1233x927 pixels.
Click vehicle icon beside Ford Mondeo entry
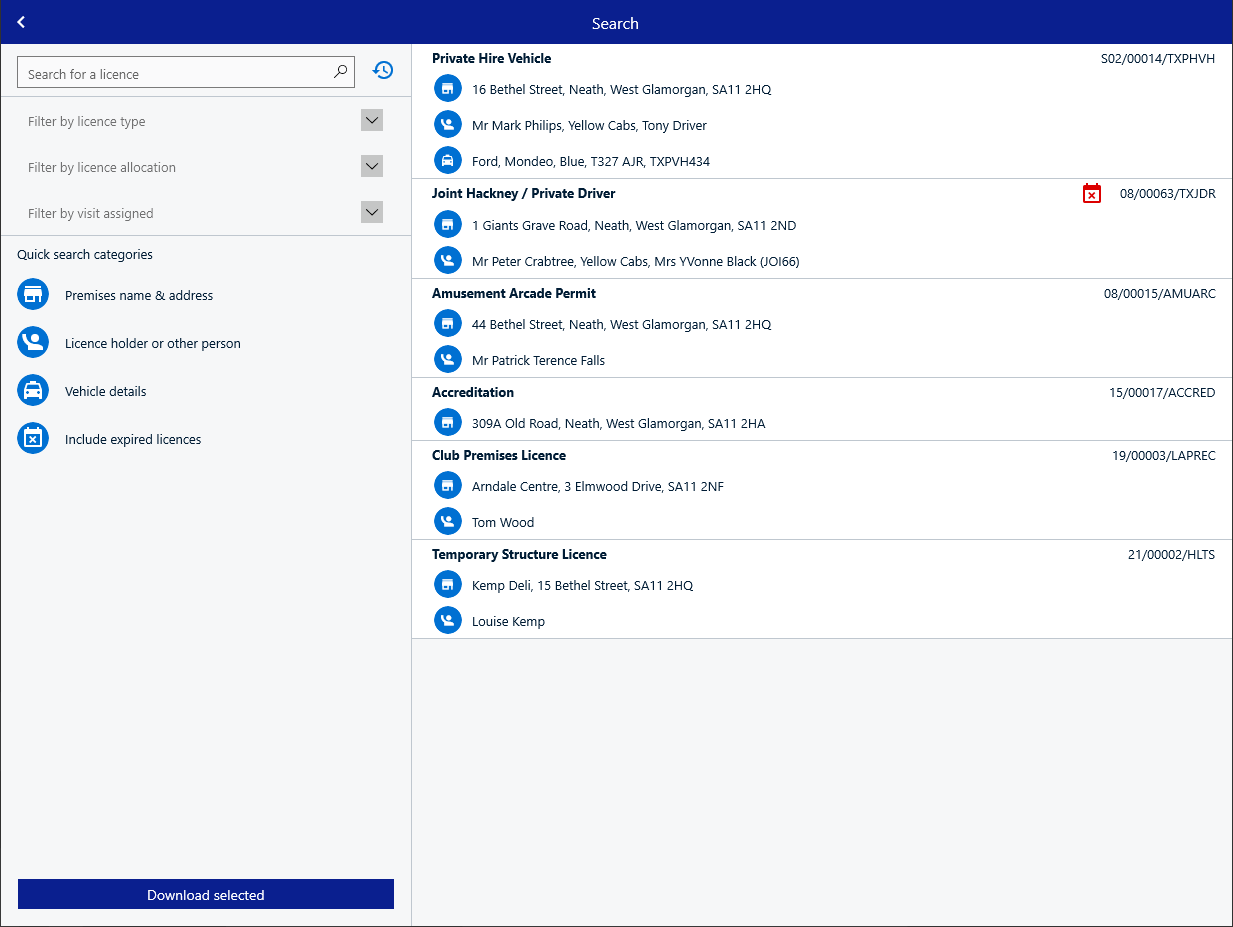[448, 160]
